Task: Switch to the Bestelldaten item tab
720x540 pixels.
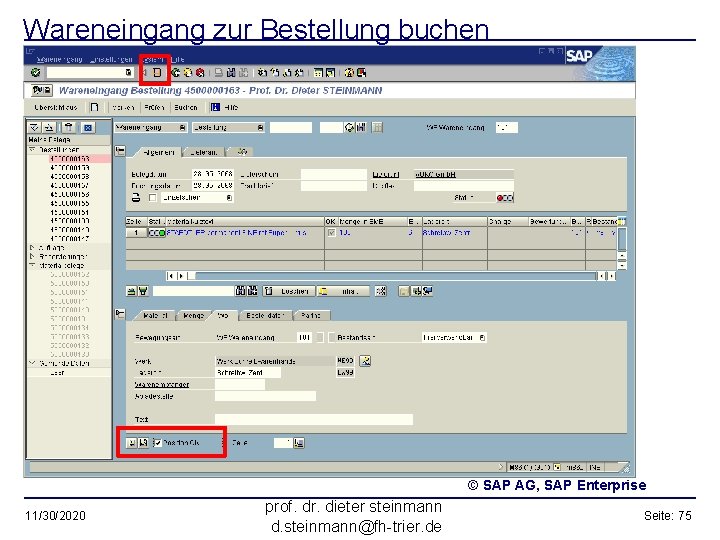Action: click(x=265, y=315)
